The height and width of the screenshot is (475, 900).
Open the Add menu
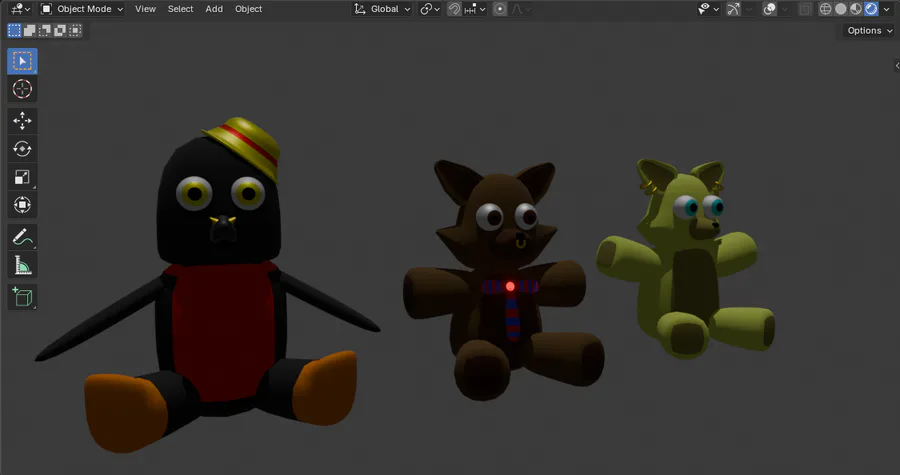(x=214, y=9)
